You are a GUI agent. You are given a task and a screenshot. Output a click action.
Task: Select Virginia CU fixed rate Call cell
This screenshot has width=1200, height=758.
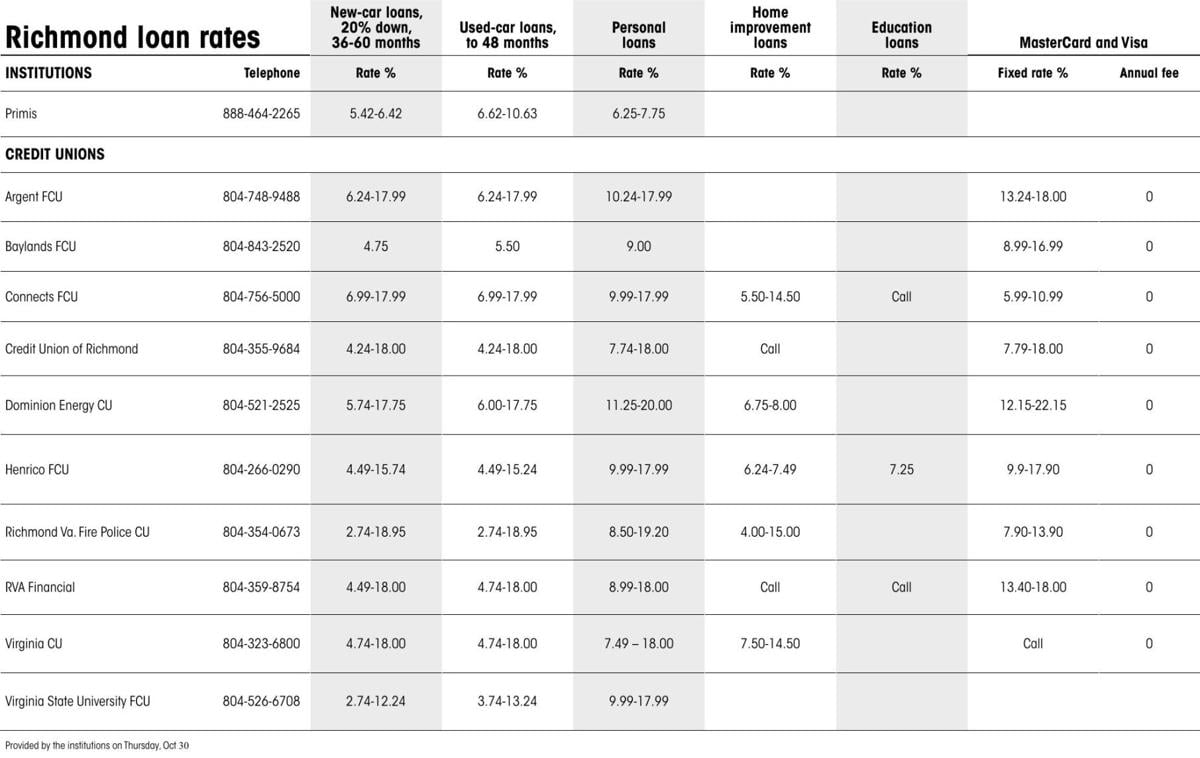coord(1033,644)
